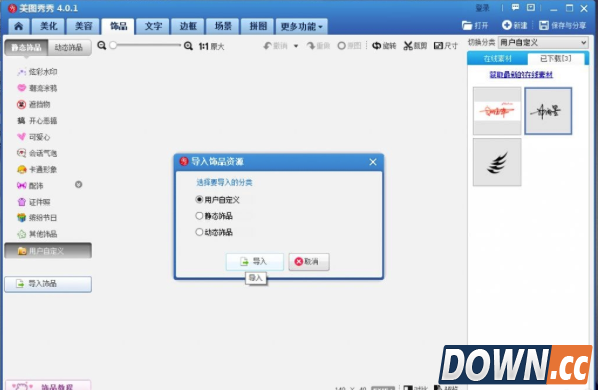Screen dimensions: 598x390
Task: Open the 潮流涂鸦 sticker category
Action: (37, 88)
